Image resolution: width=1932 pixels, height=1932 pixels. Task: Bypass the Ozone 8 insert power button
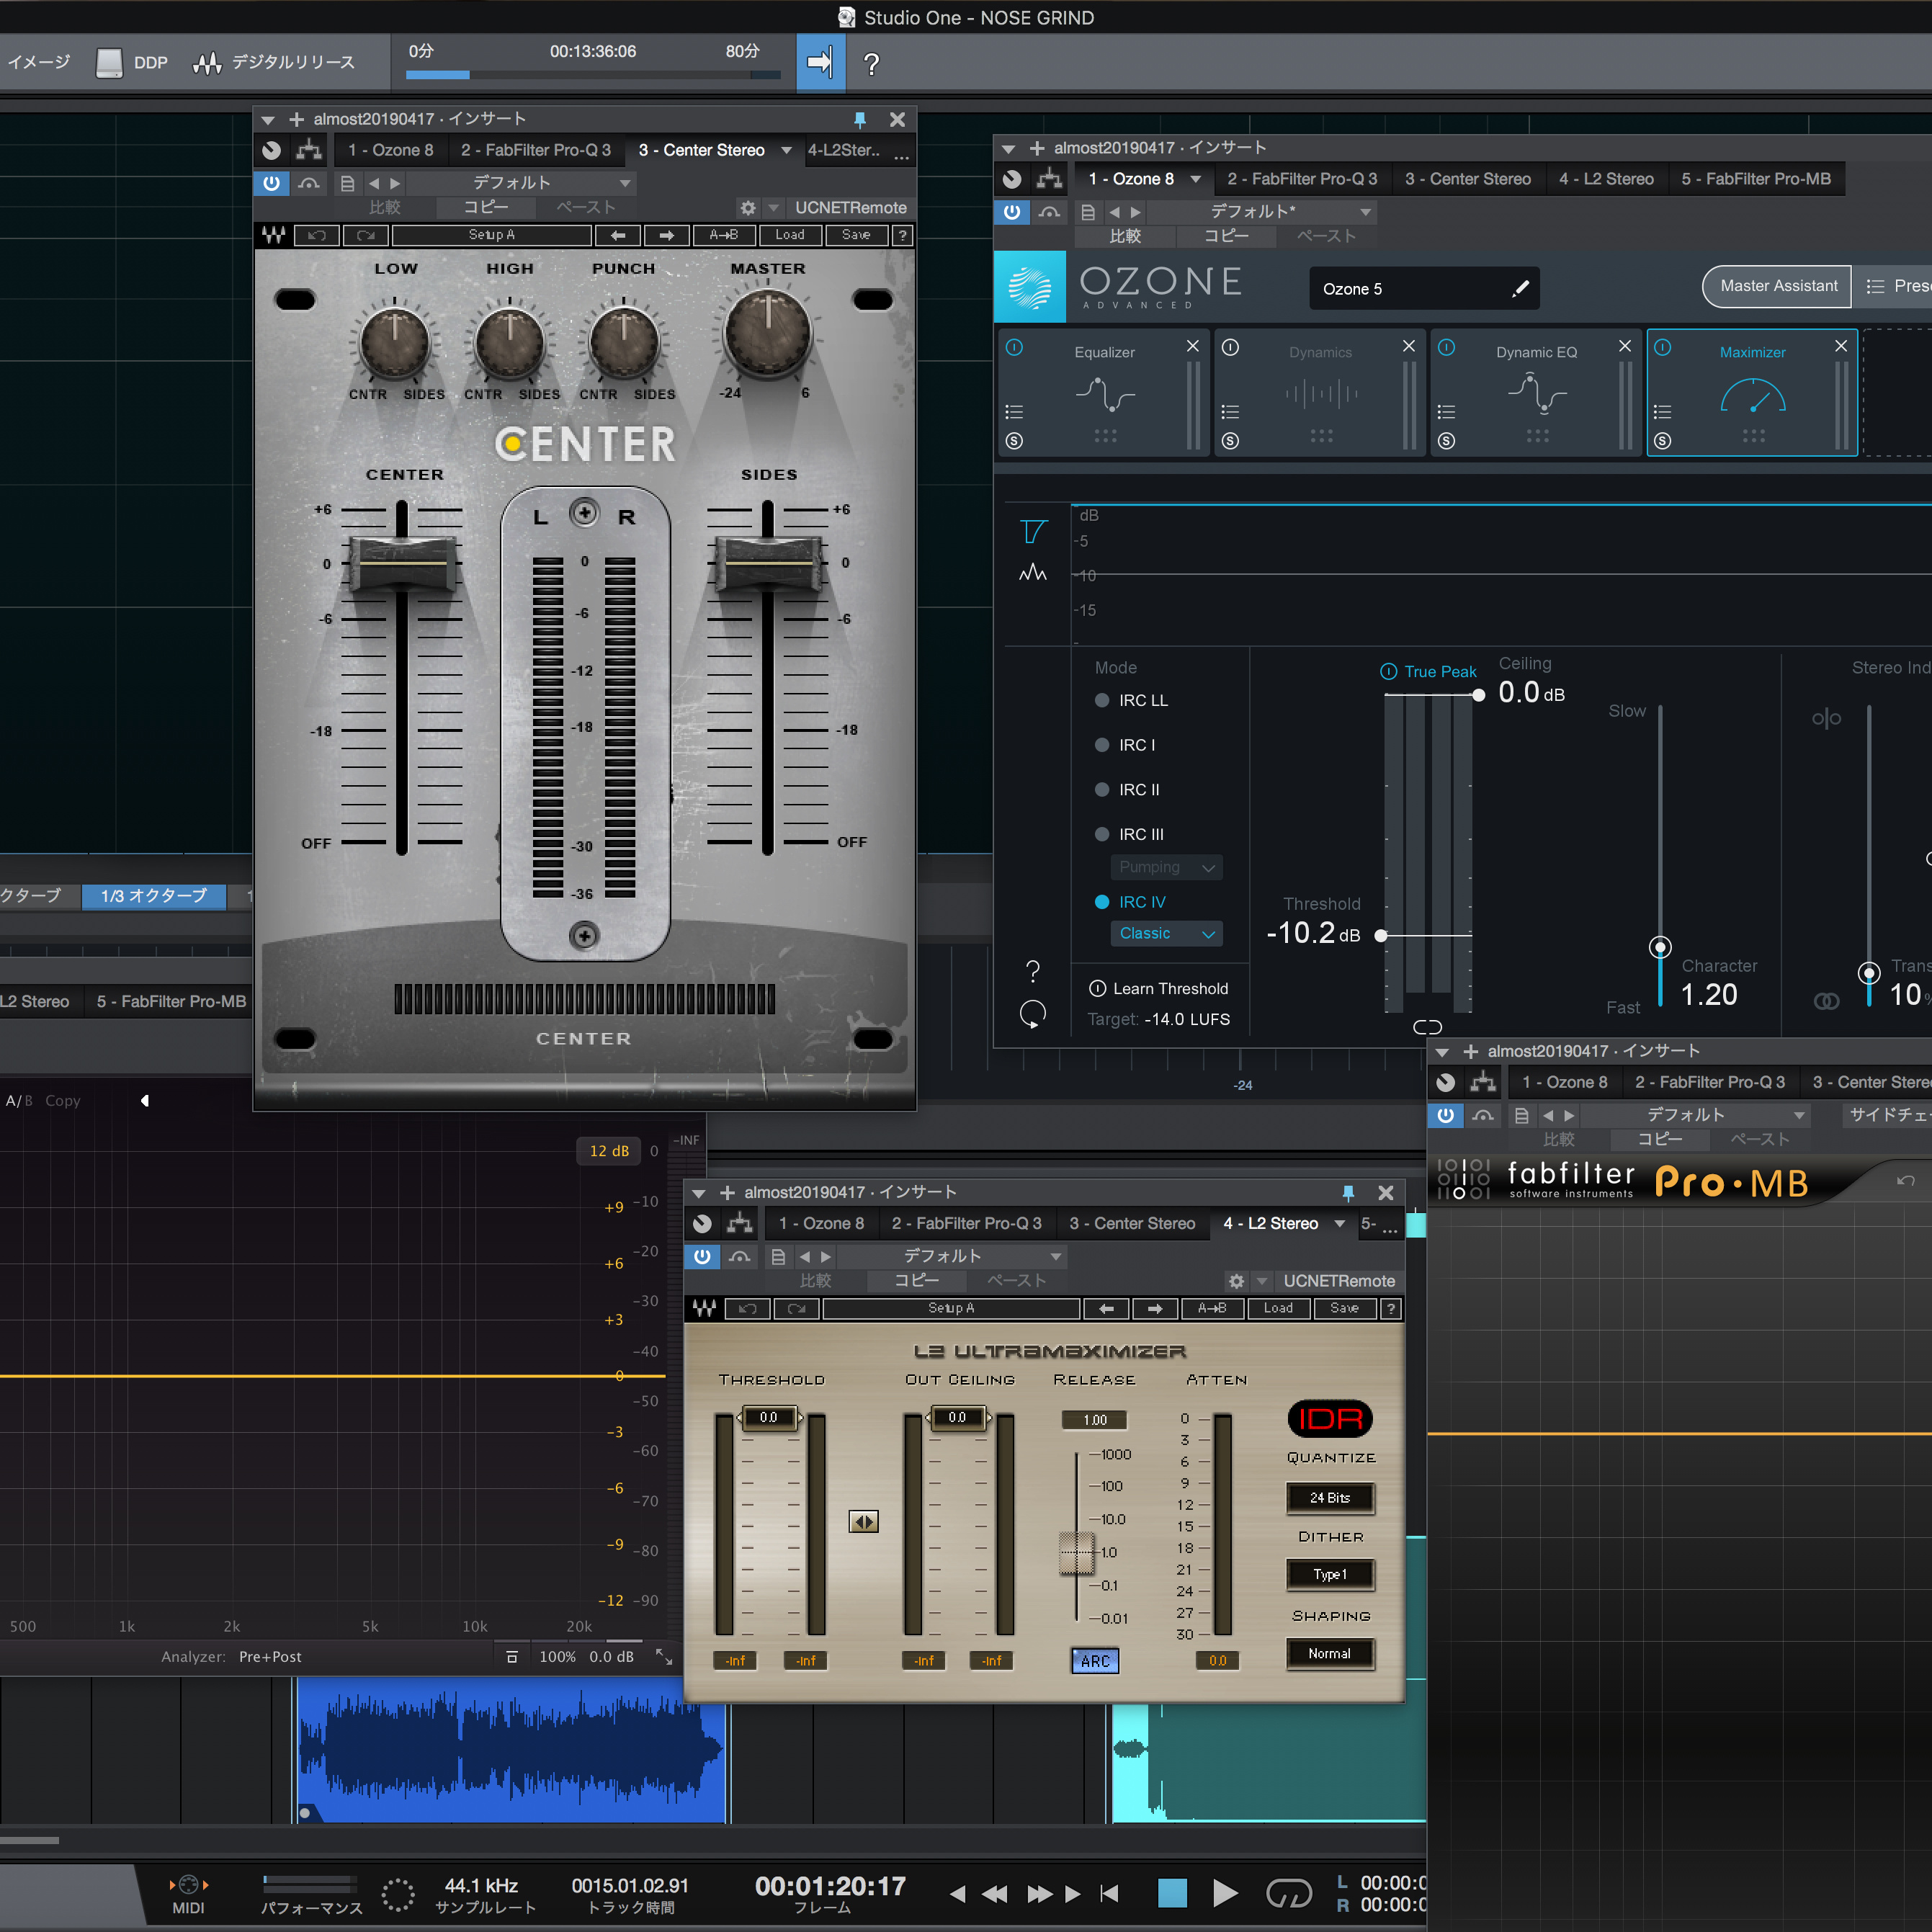point(1012,212)
